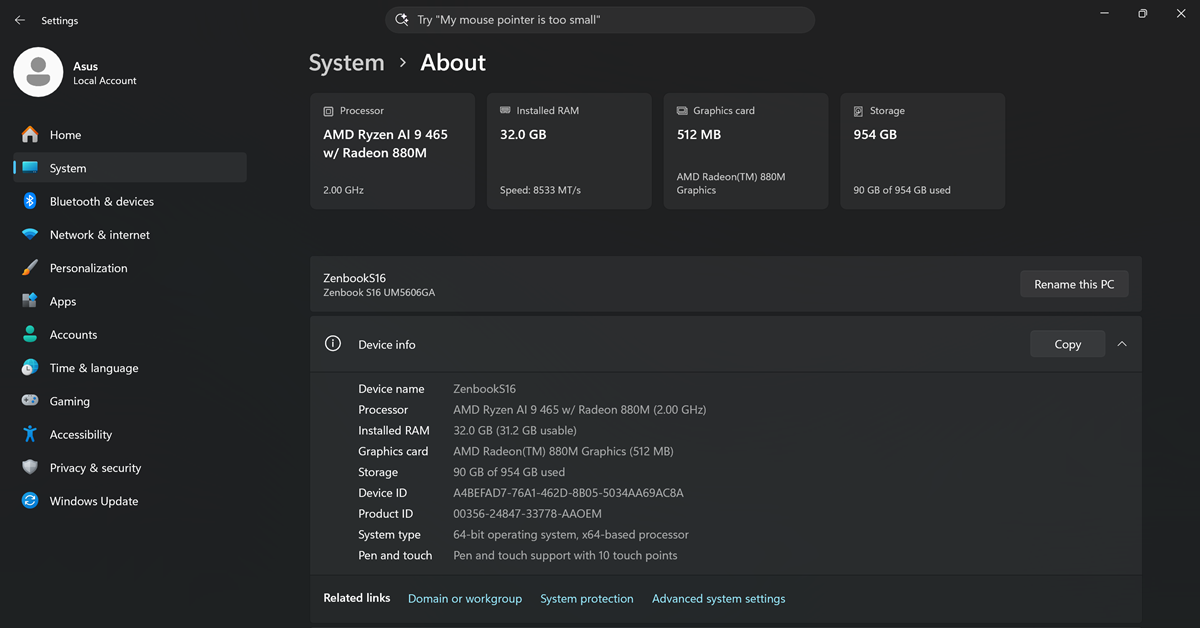The height and width of the screenshot is (628, 1200).
Task: Open Windows Update page
Action: point(130,501)
